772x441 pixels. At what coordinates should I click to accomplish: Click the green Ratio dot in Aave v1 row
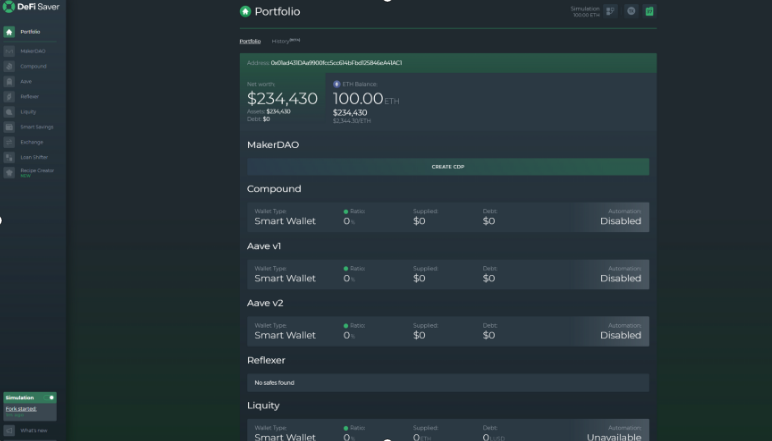[x=346, y=269]
